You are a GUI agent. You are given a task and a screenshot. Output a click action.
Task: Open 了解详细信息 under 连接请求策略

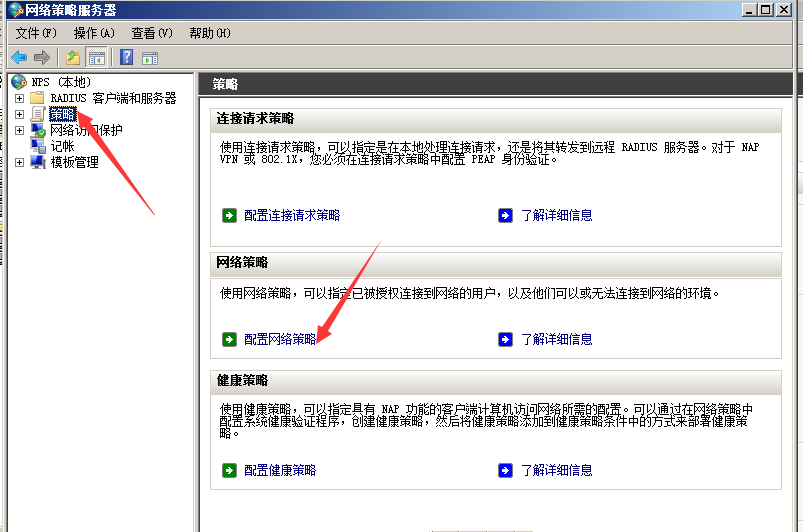[x=557, y=216]
